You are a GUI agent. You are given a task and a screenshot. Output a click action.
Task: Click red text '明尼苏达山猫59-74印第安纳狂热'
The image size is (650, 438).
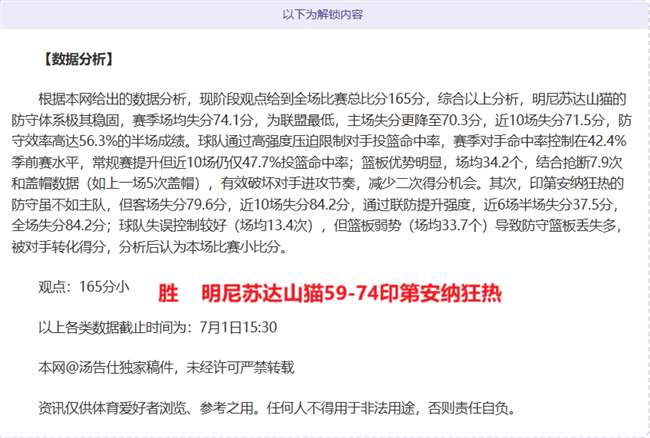[x=352, y=293]
